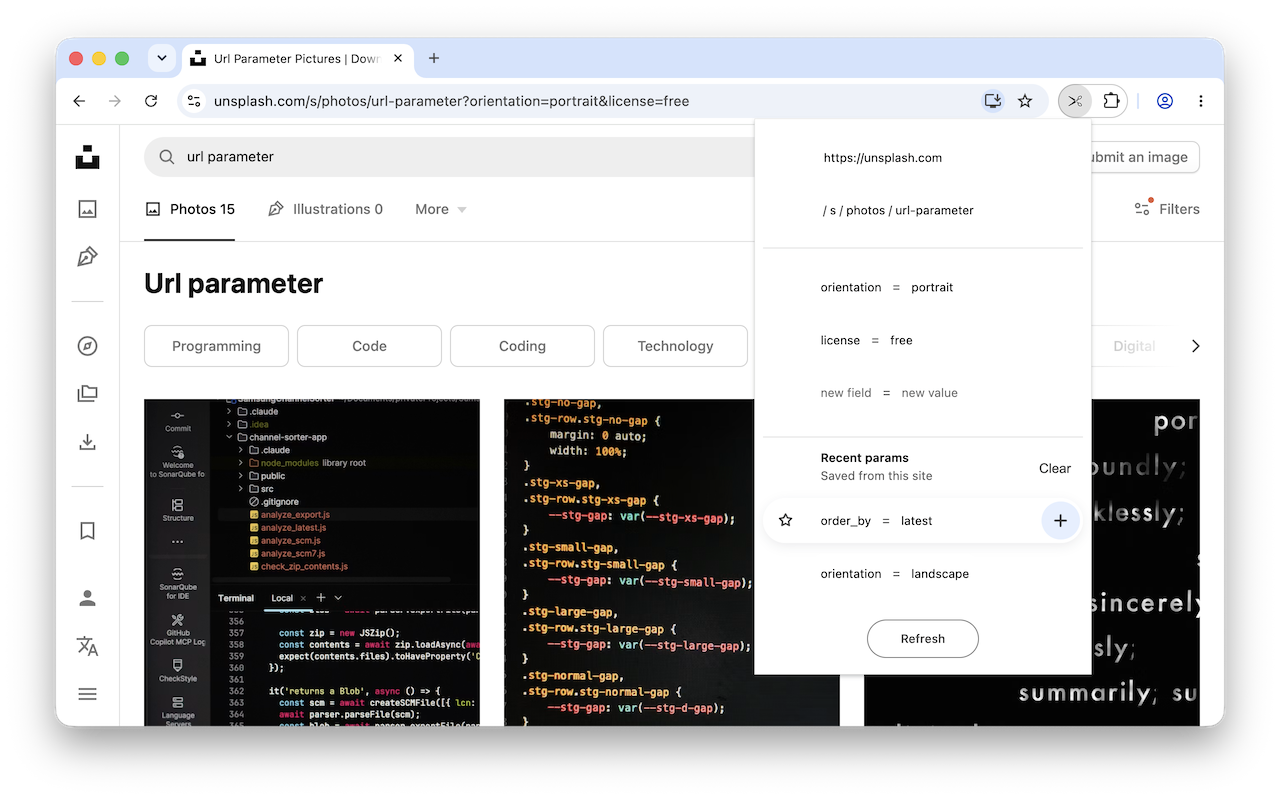The height and width of the screenshot is (800, 1280).
Task: Click the URL parameter editor extension icon
Action: [1075, 101]
